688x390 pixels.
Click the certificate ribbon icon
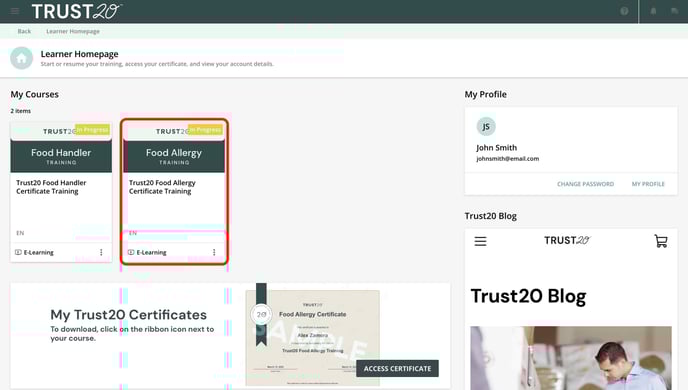[x=261, y=315]
